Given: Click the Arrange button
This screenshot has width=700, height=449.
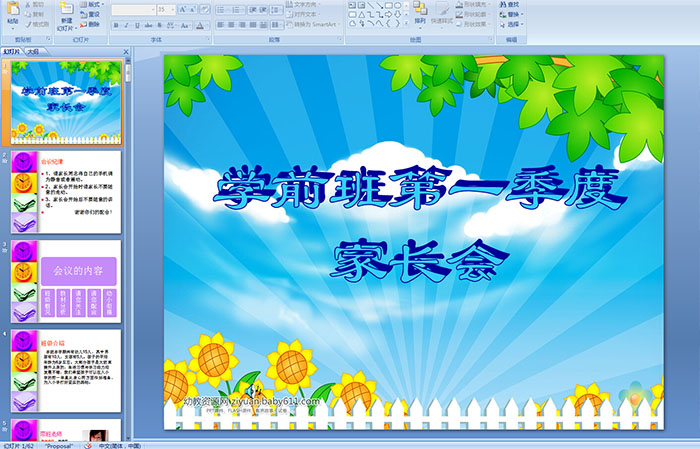Looking at the screenshot, I should (x=420, y=14).
